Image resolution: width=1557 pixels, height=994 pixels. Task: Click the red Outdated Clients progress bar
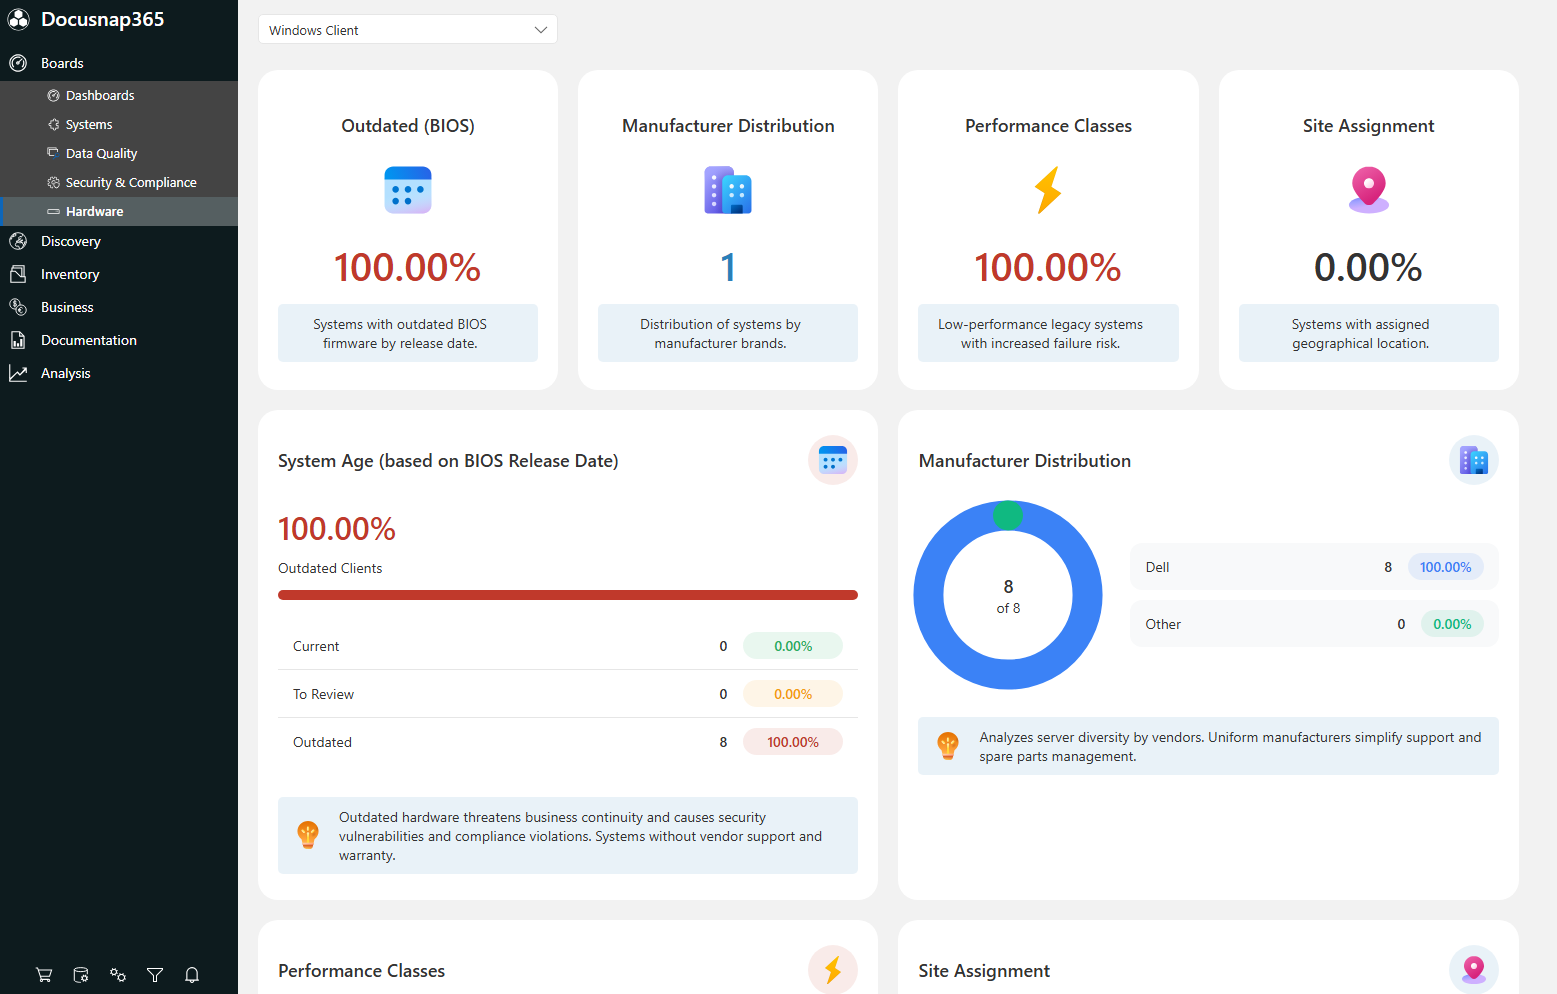(568, 595)
